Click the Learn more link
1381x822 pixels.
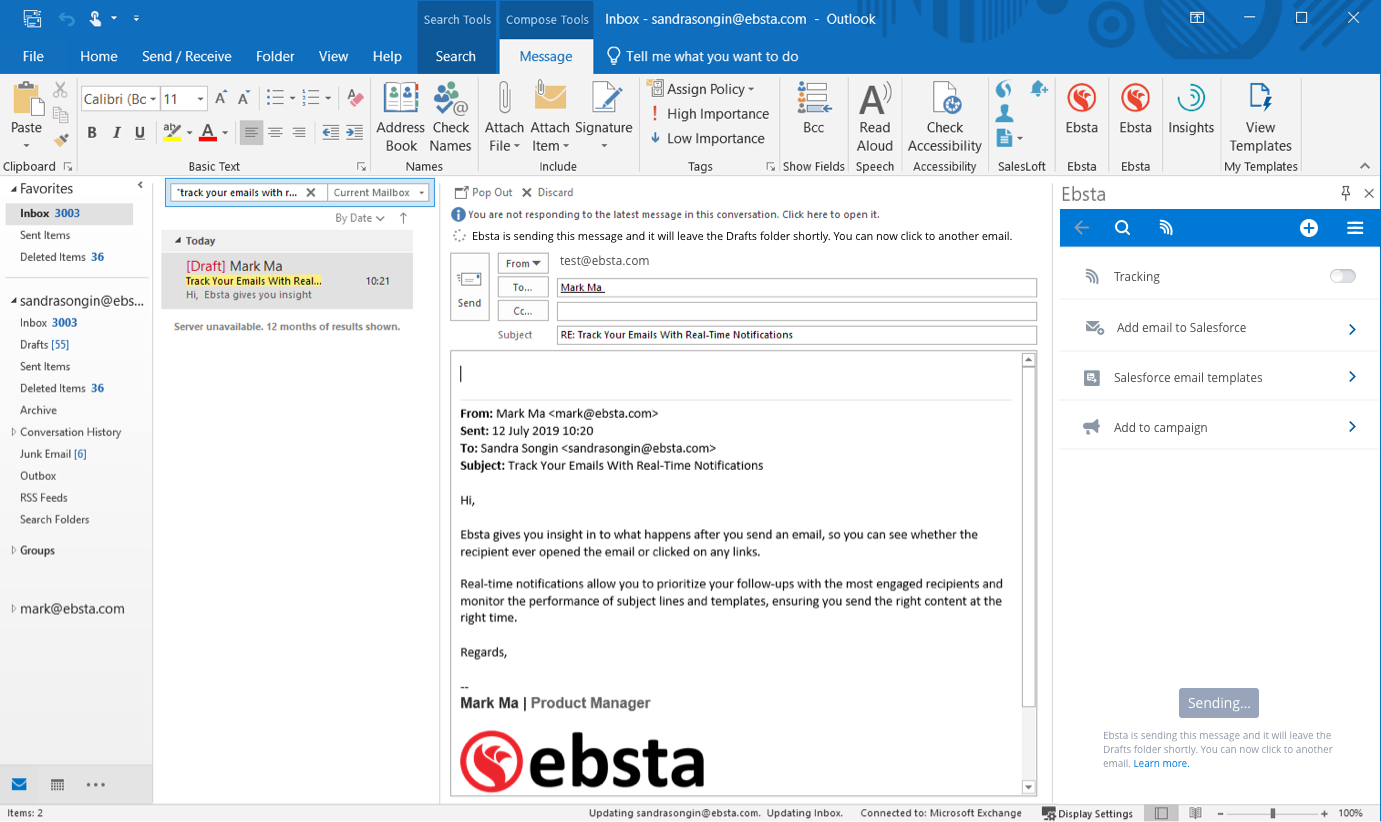[x=1161, y=764]
